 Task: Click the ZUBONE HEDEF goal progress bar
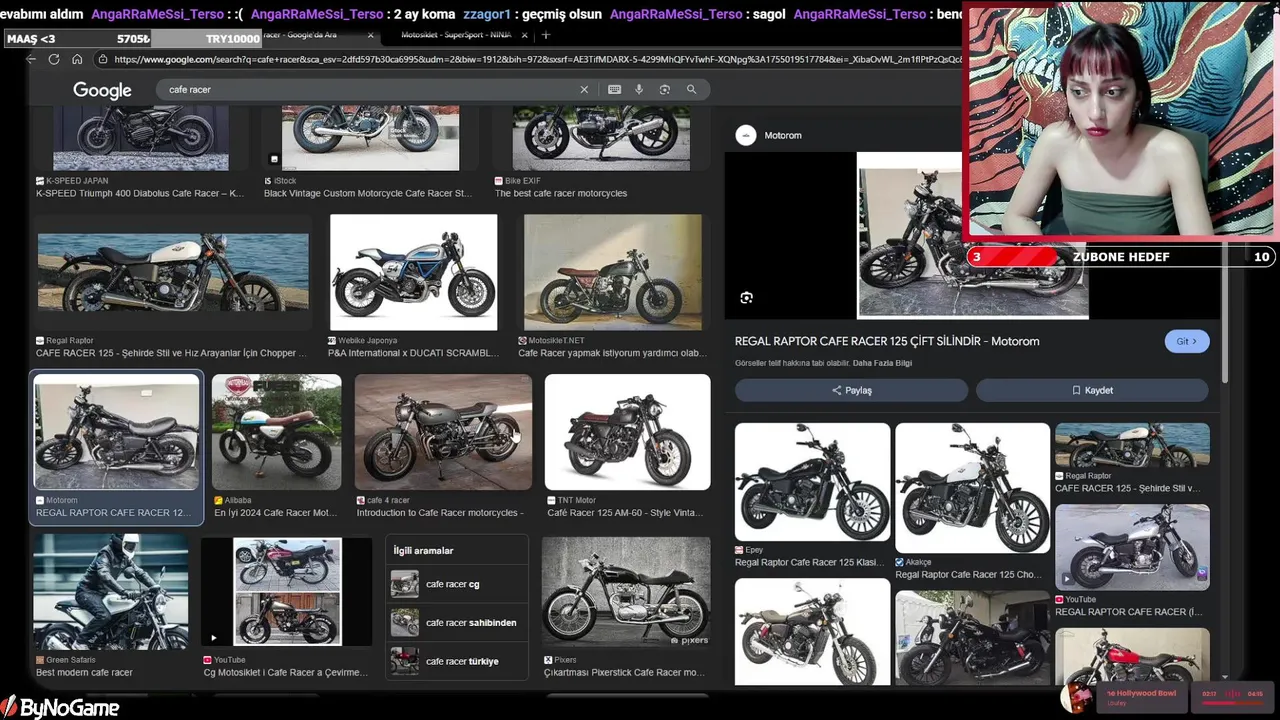[1120, 257]
